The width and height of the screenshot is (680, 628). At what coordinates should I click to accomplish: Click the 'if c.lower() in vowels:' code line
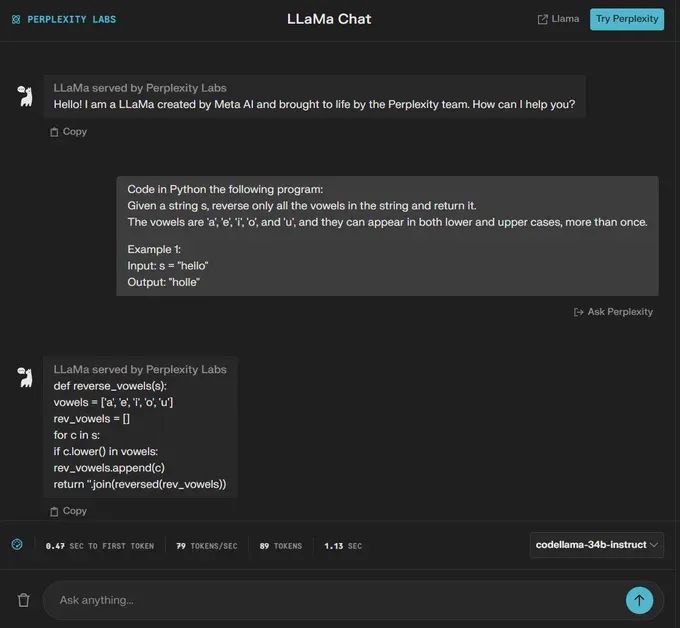[106, 451]
